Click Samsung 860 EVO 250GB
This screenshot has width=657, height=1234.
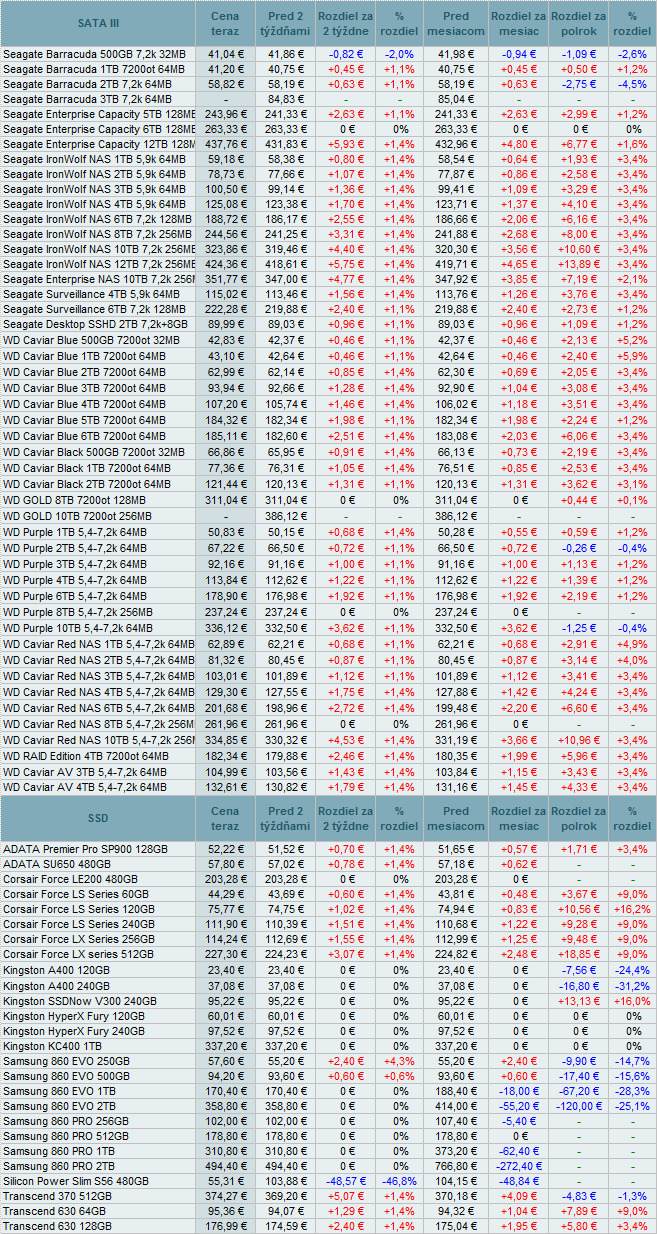coord(66,1061)
